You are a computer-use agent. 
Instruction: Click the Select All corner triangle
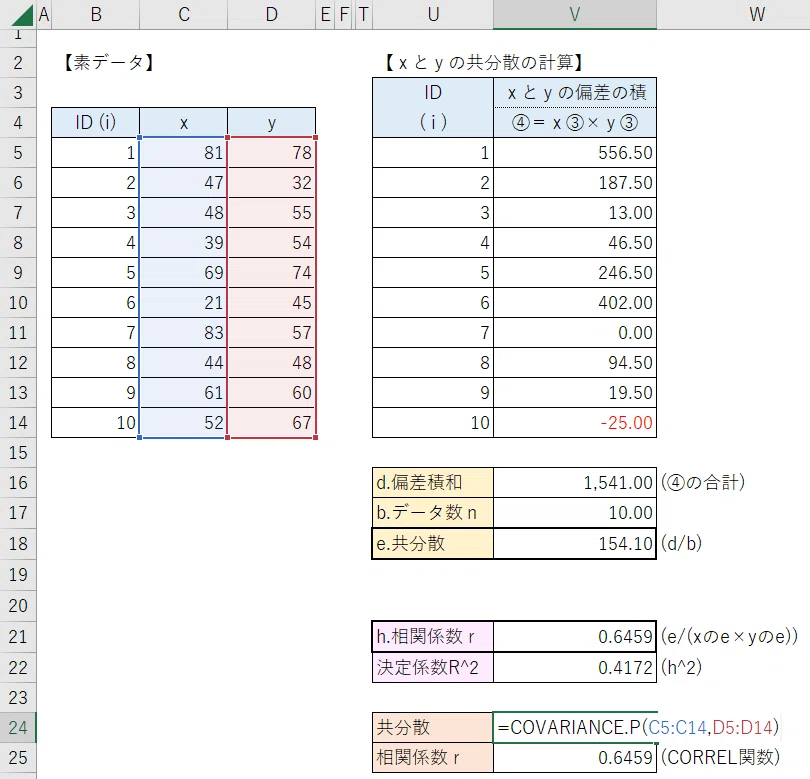[x=22, y=15]
